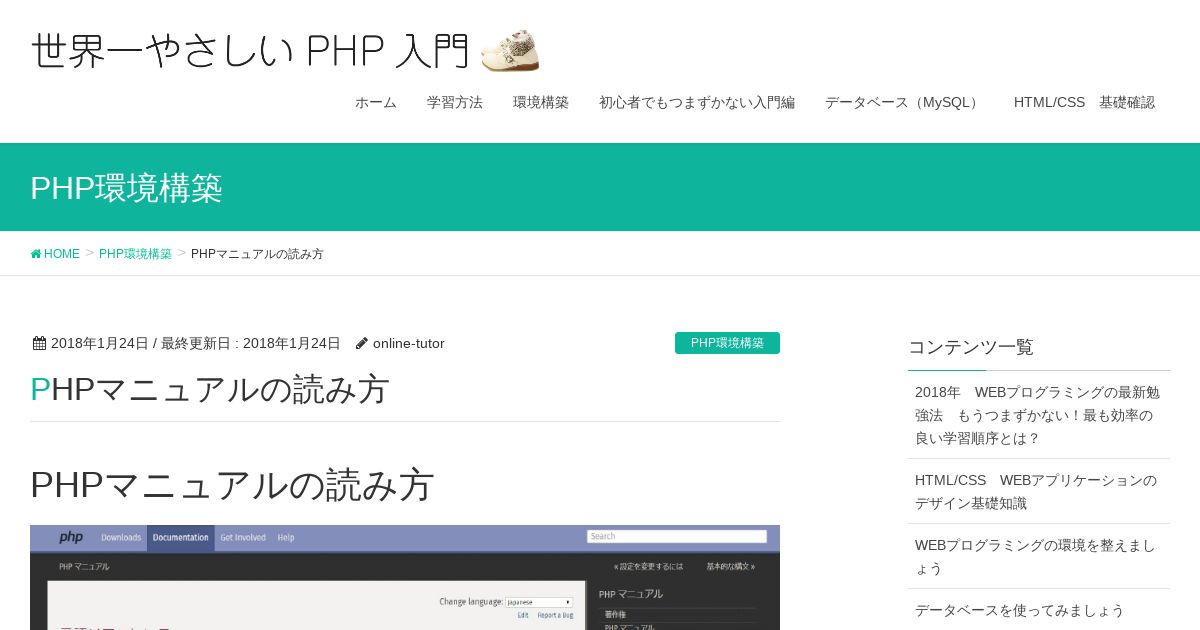The height and width of the screenshot is (630, 1200).
Task: Click the PHP manual screenshot image
Action: tap(405, 577)
